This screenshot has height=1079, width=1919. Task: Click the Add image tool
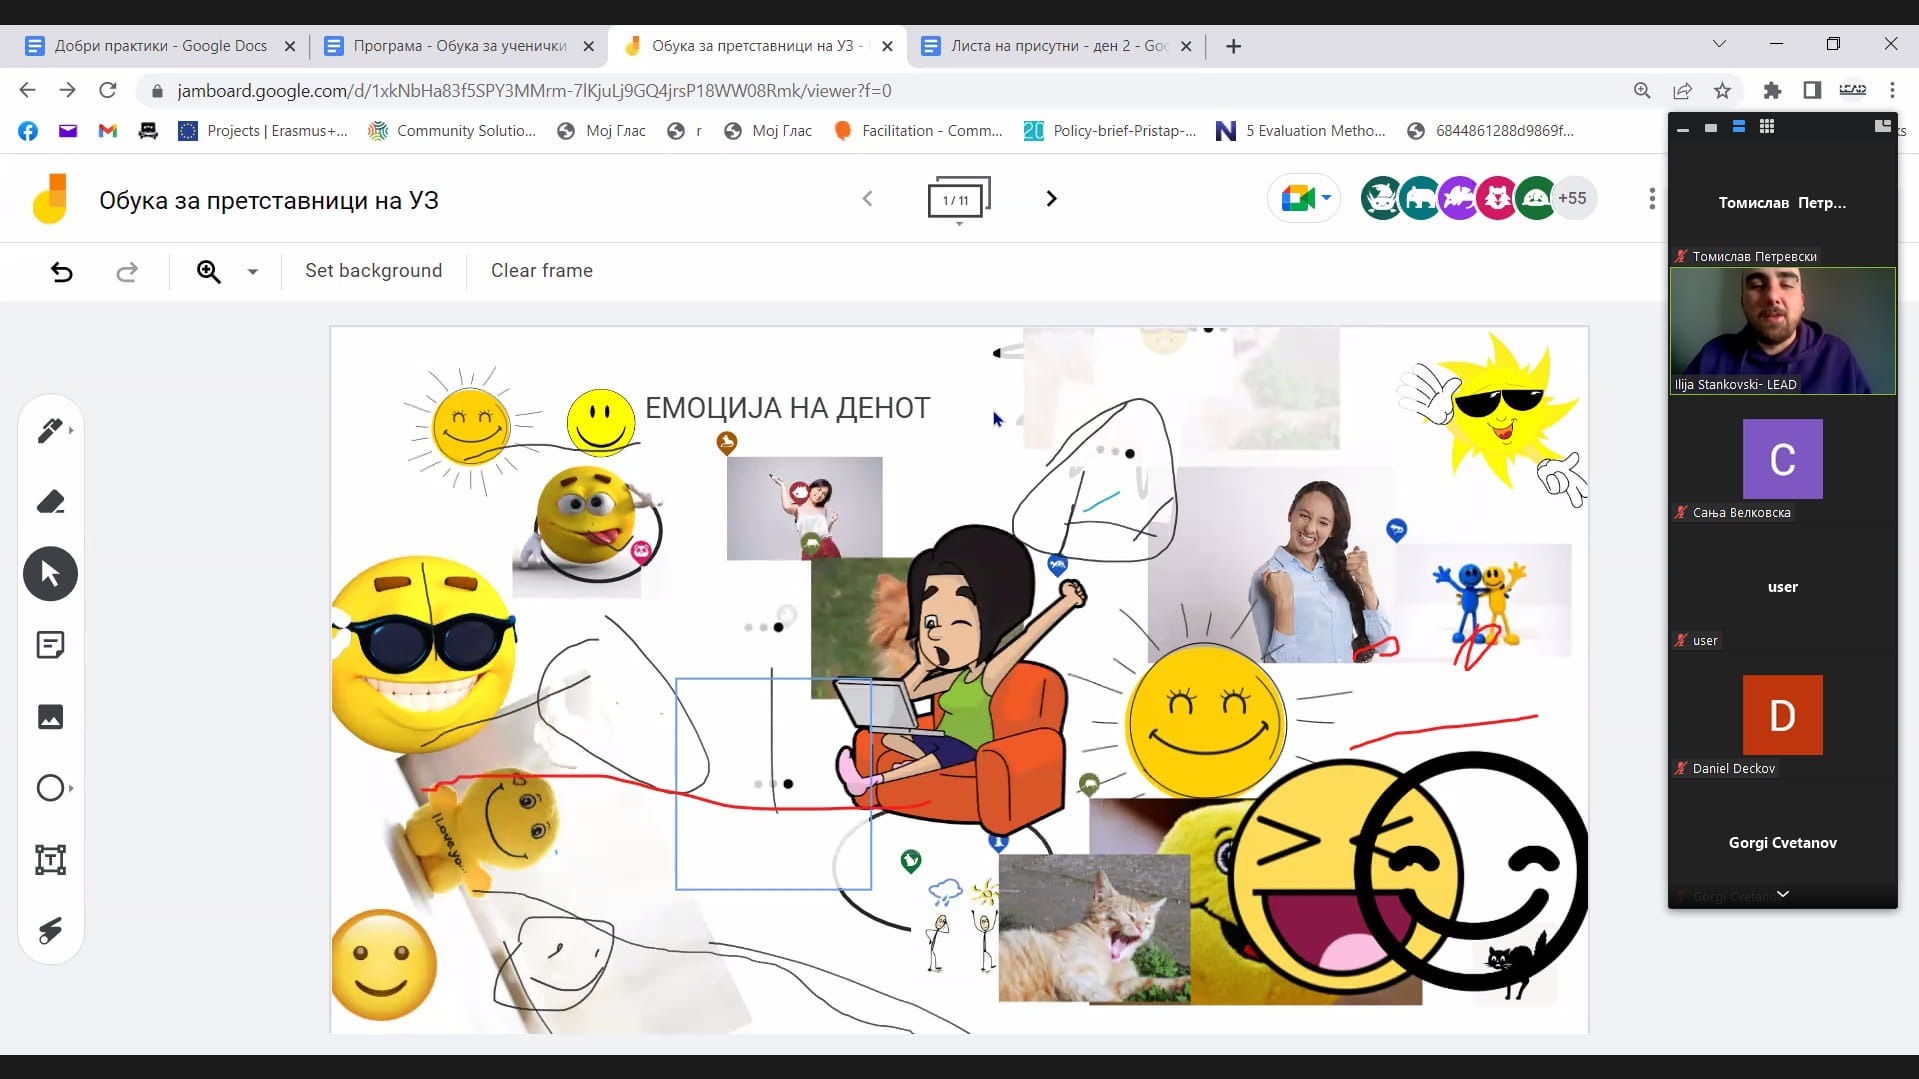click(50, 717)
